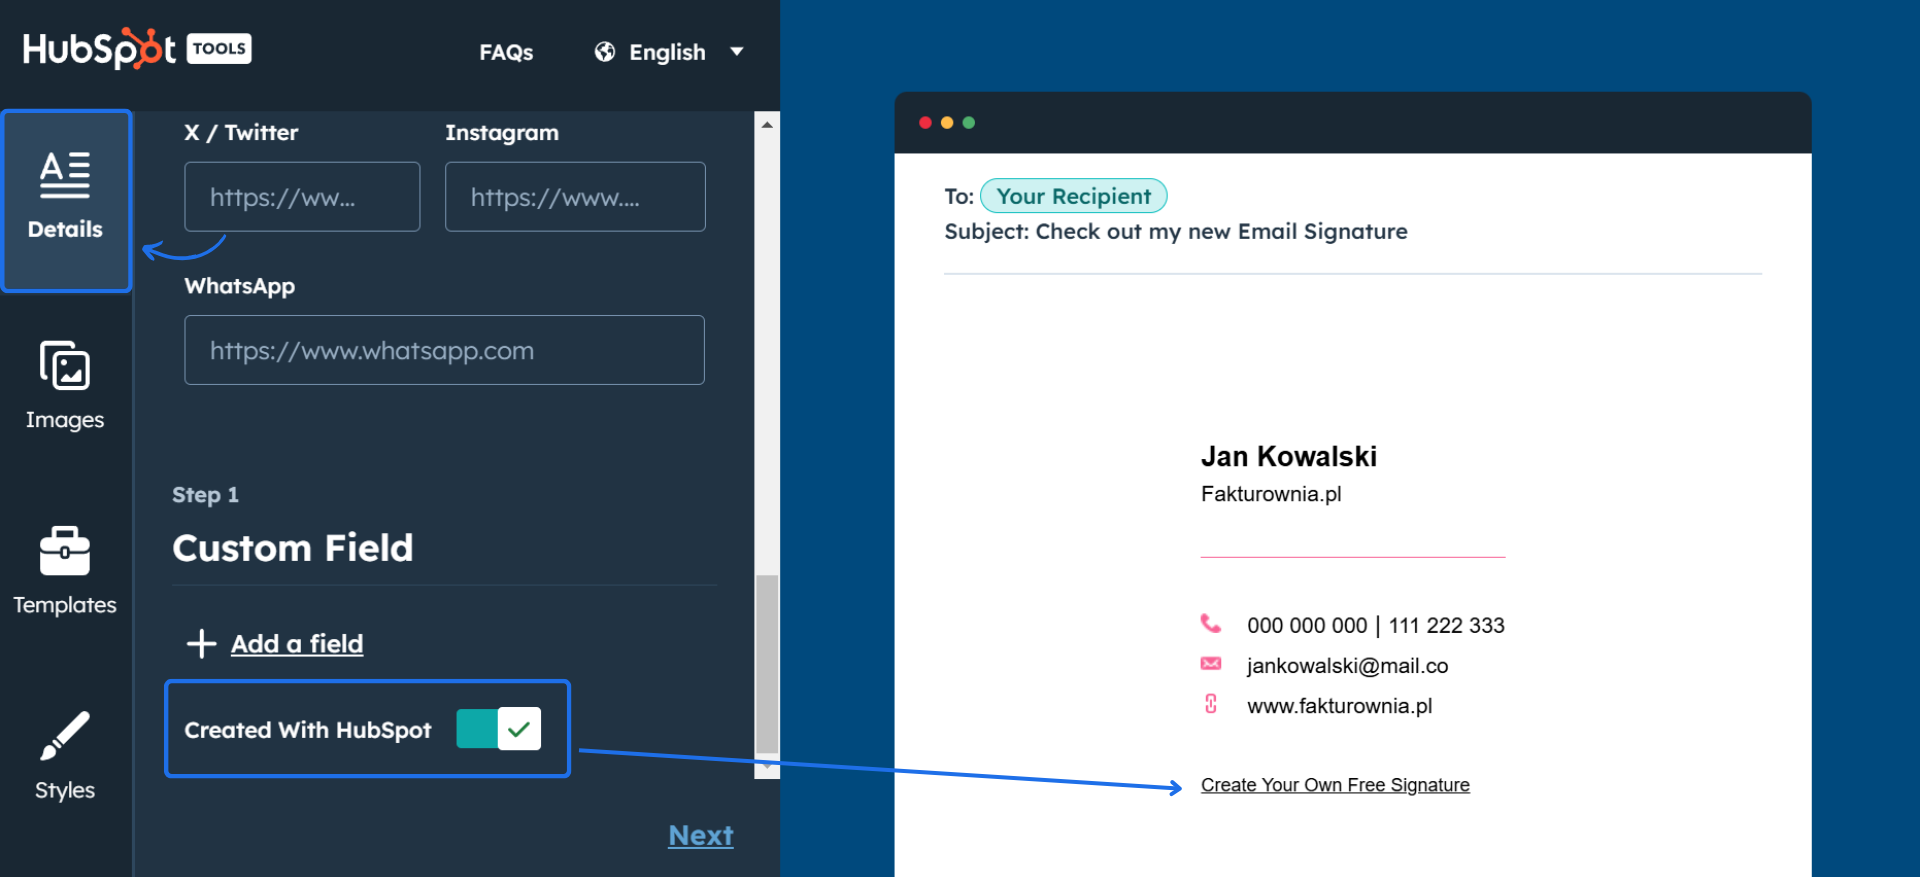Click the yellow window dot in preview
This screenshot has width=1920, height=877.
point(947,123)
